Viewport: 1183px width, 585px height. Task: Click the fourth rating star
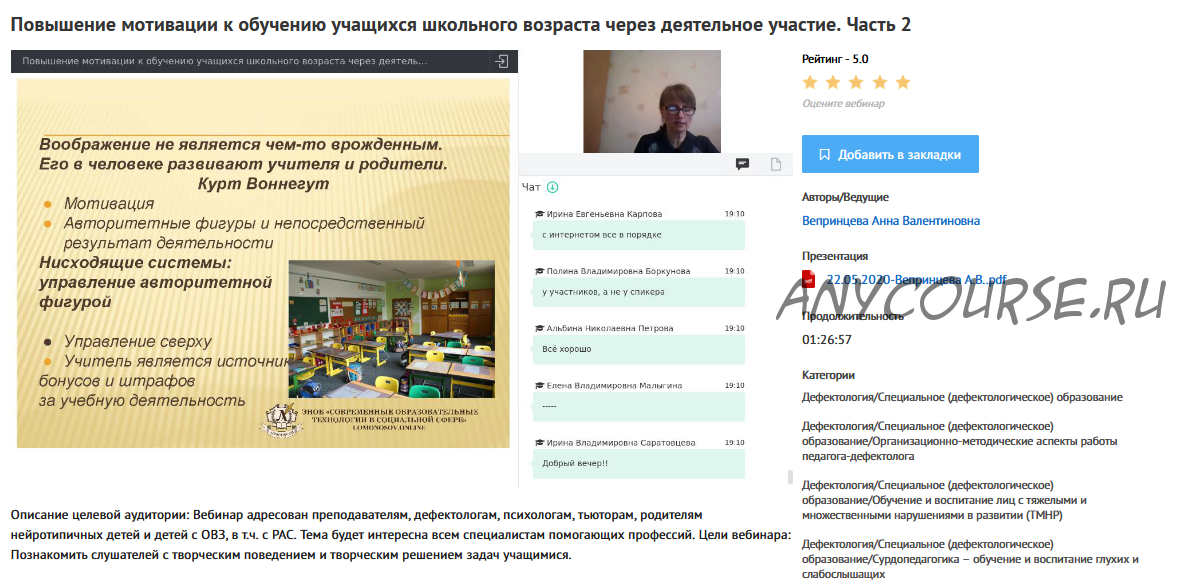click(879, 82)
